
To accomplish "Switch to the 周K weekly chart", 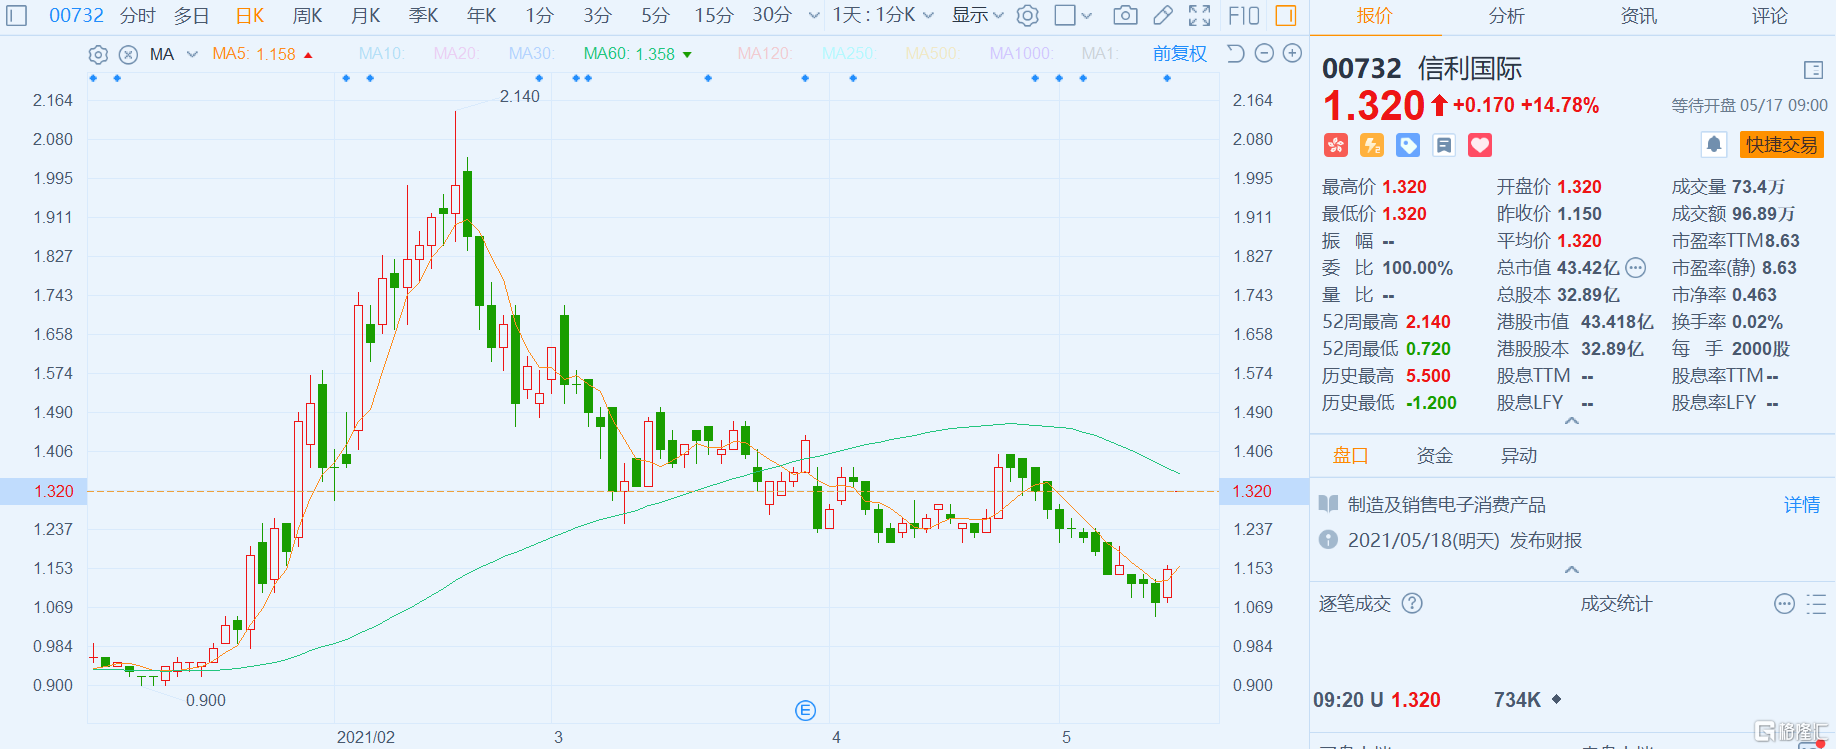I will pyautogui.click(x=307, y=15).
